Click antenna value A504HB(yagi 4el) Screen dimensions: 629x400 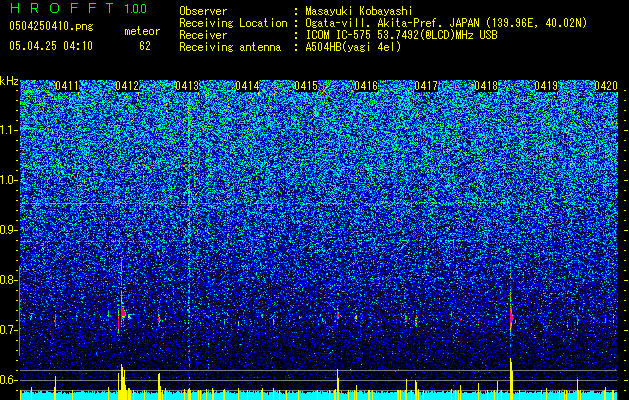(x=353, y=47)
